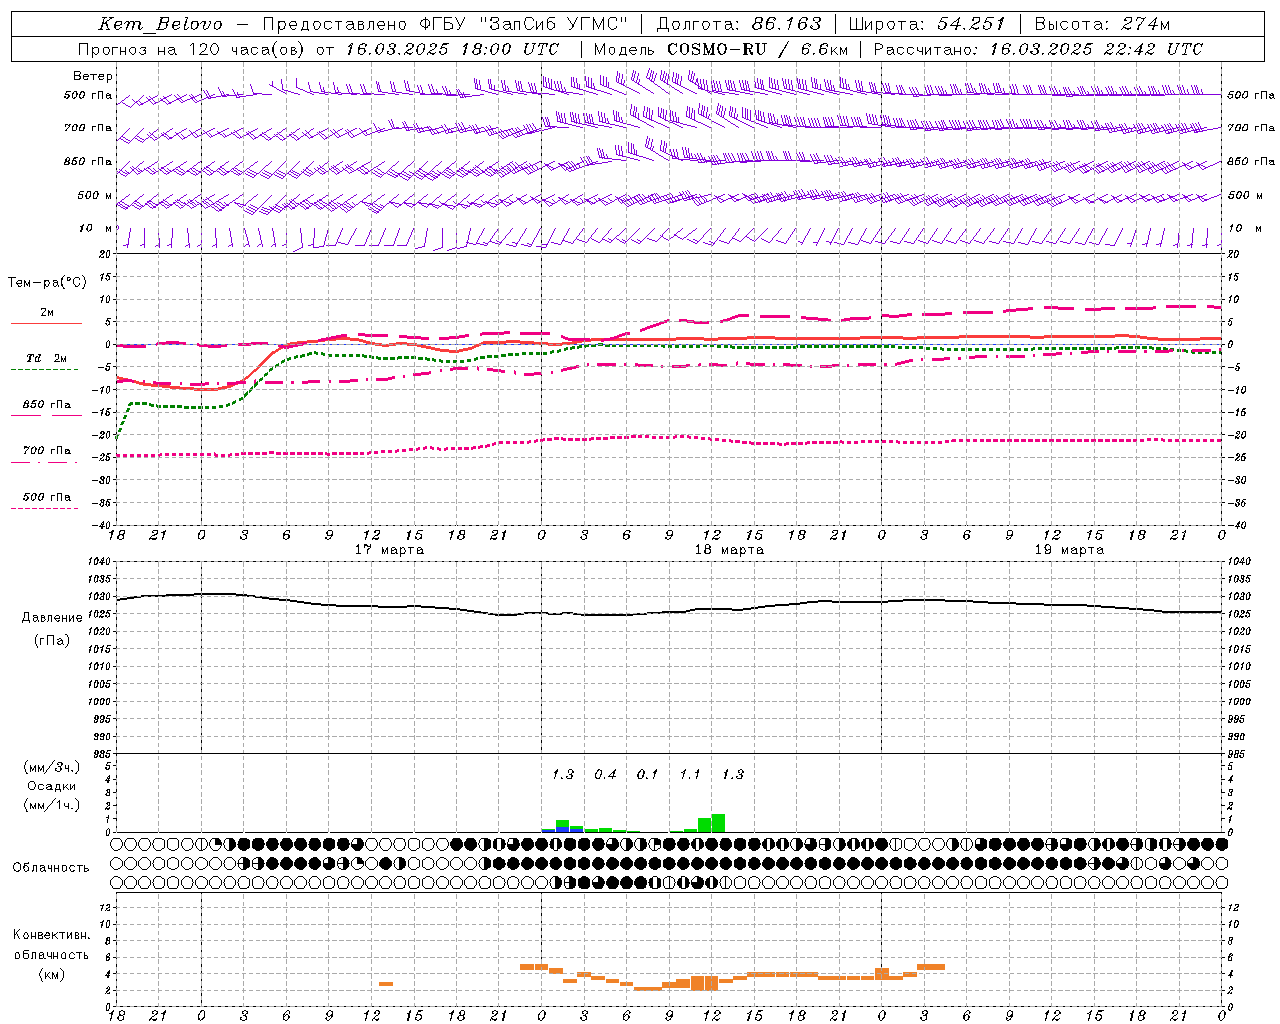Screen dimensions: 1280x1024
Task: Click the Облачность cloud cover label
Action: point(51,868)
